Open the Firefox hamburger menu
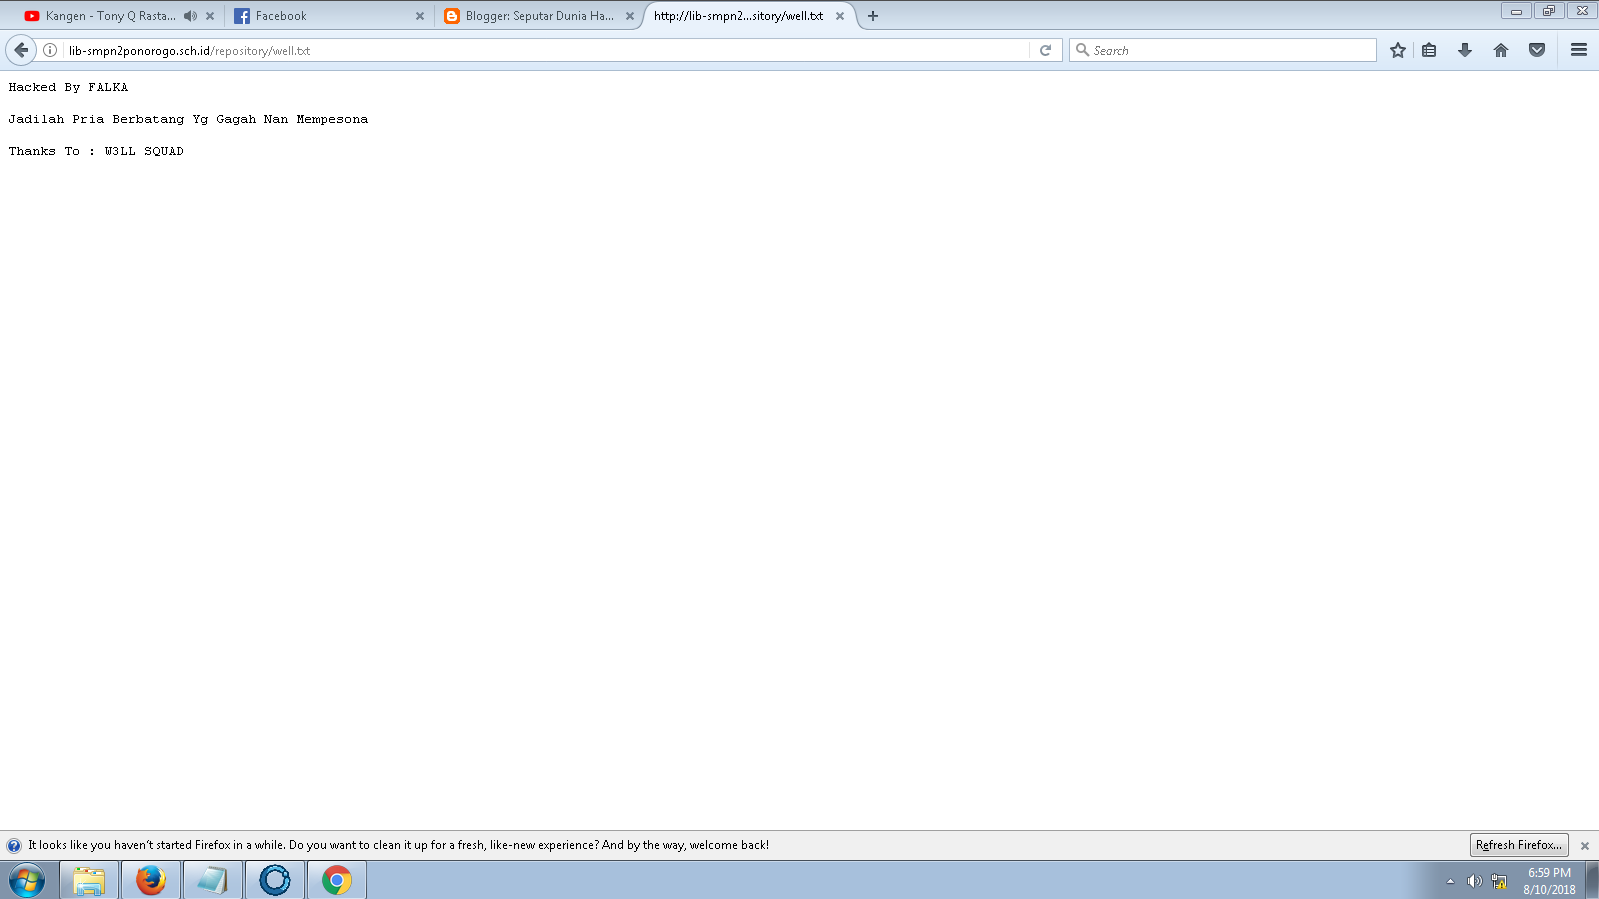 click(1579, 50)
